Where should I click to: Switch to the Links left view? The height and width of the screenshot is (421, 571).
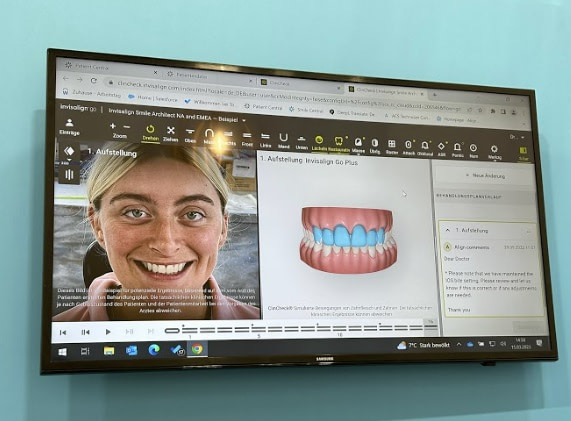tap(265, 141)
